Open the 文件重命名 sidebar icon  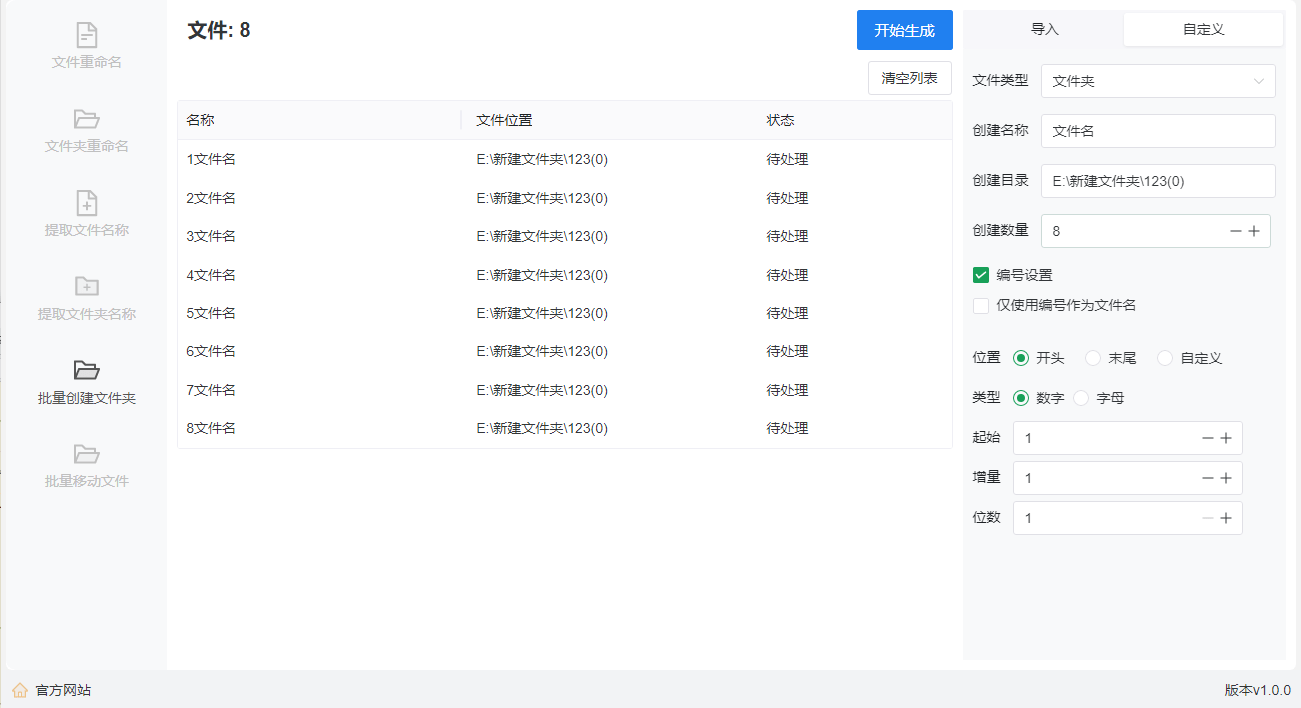(87, 36)
